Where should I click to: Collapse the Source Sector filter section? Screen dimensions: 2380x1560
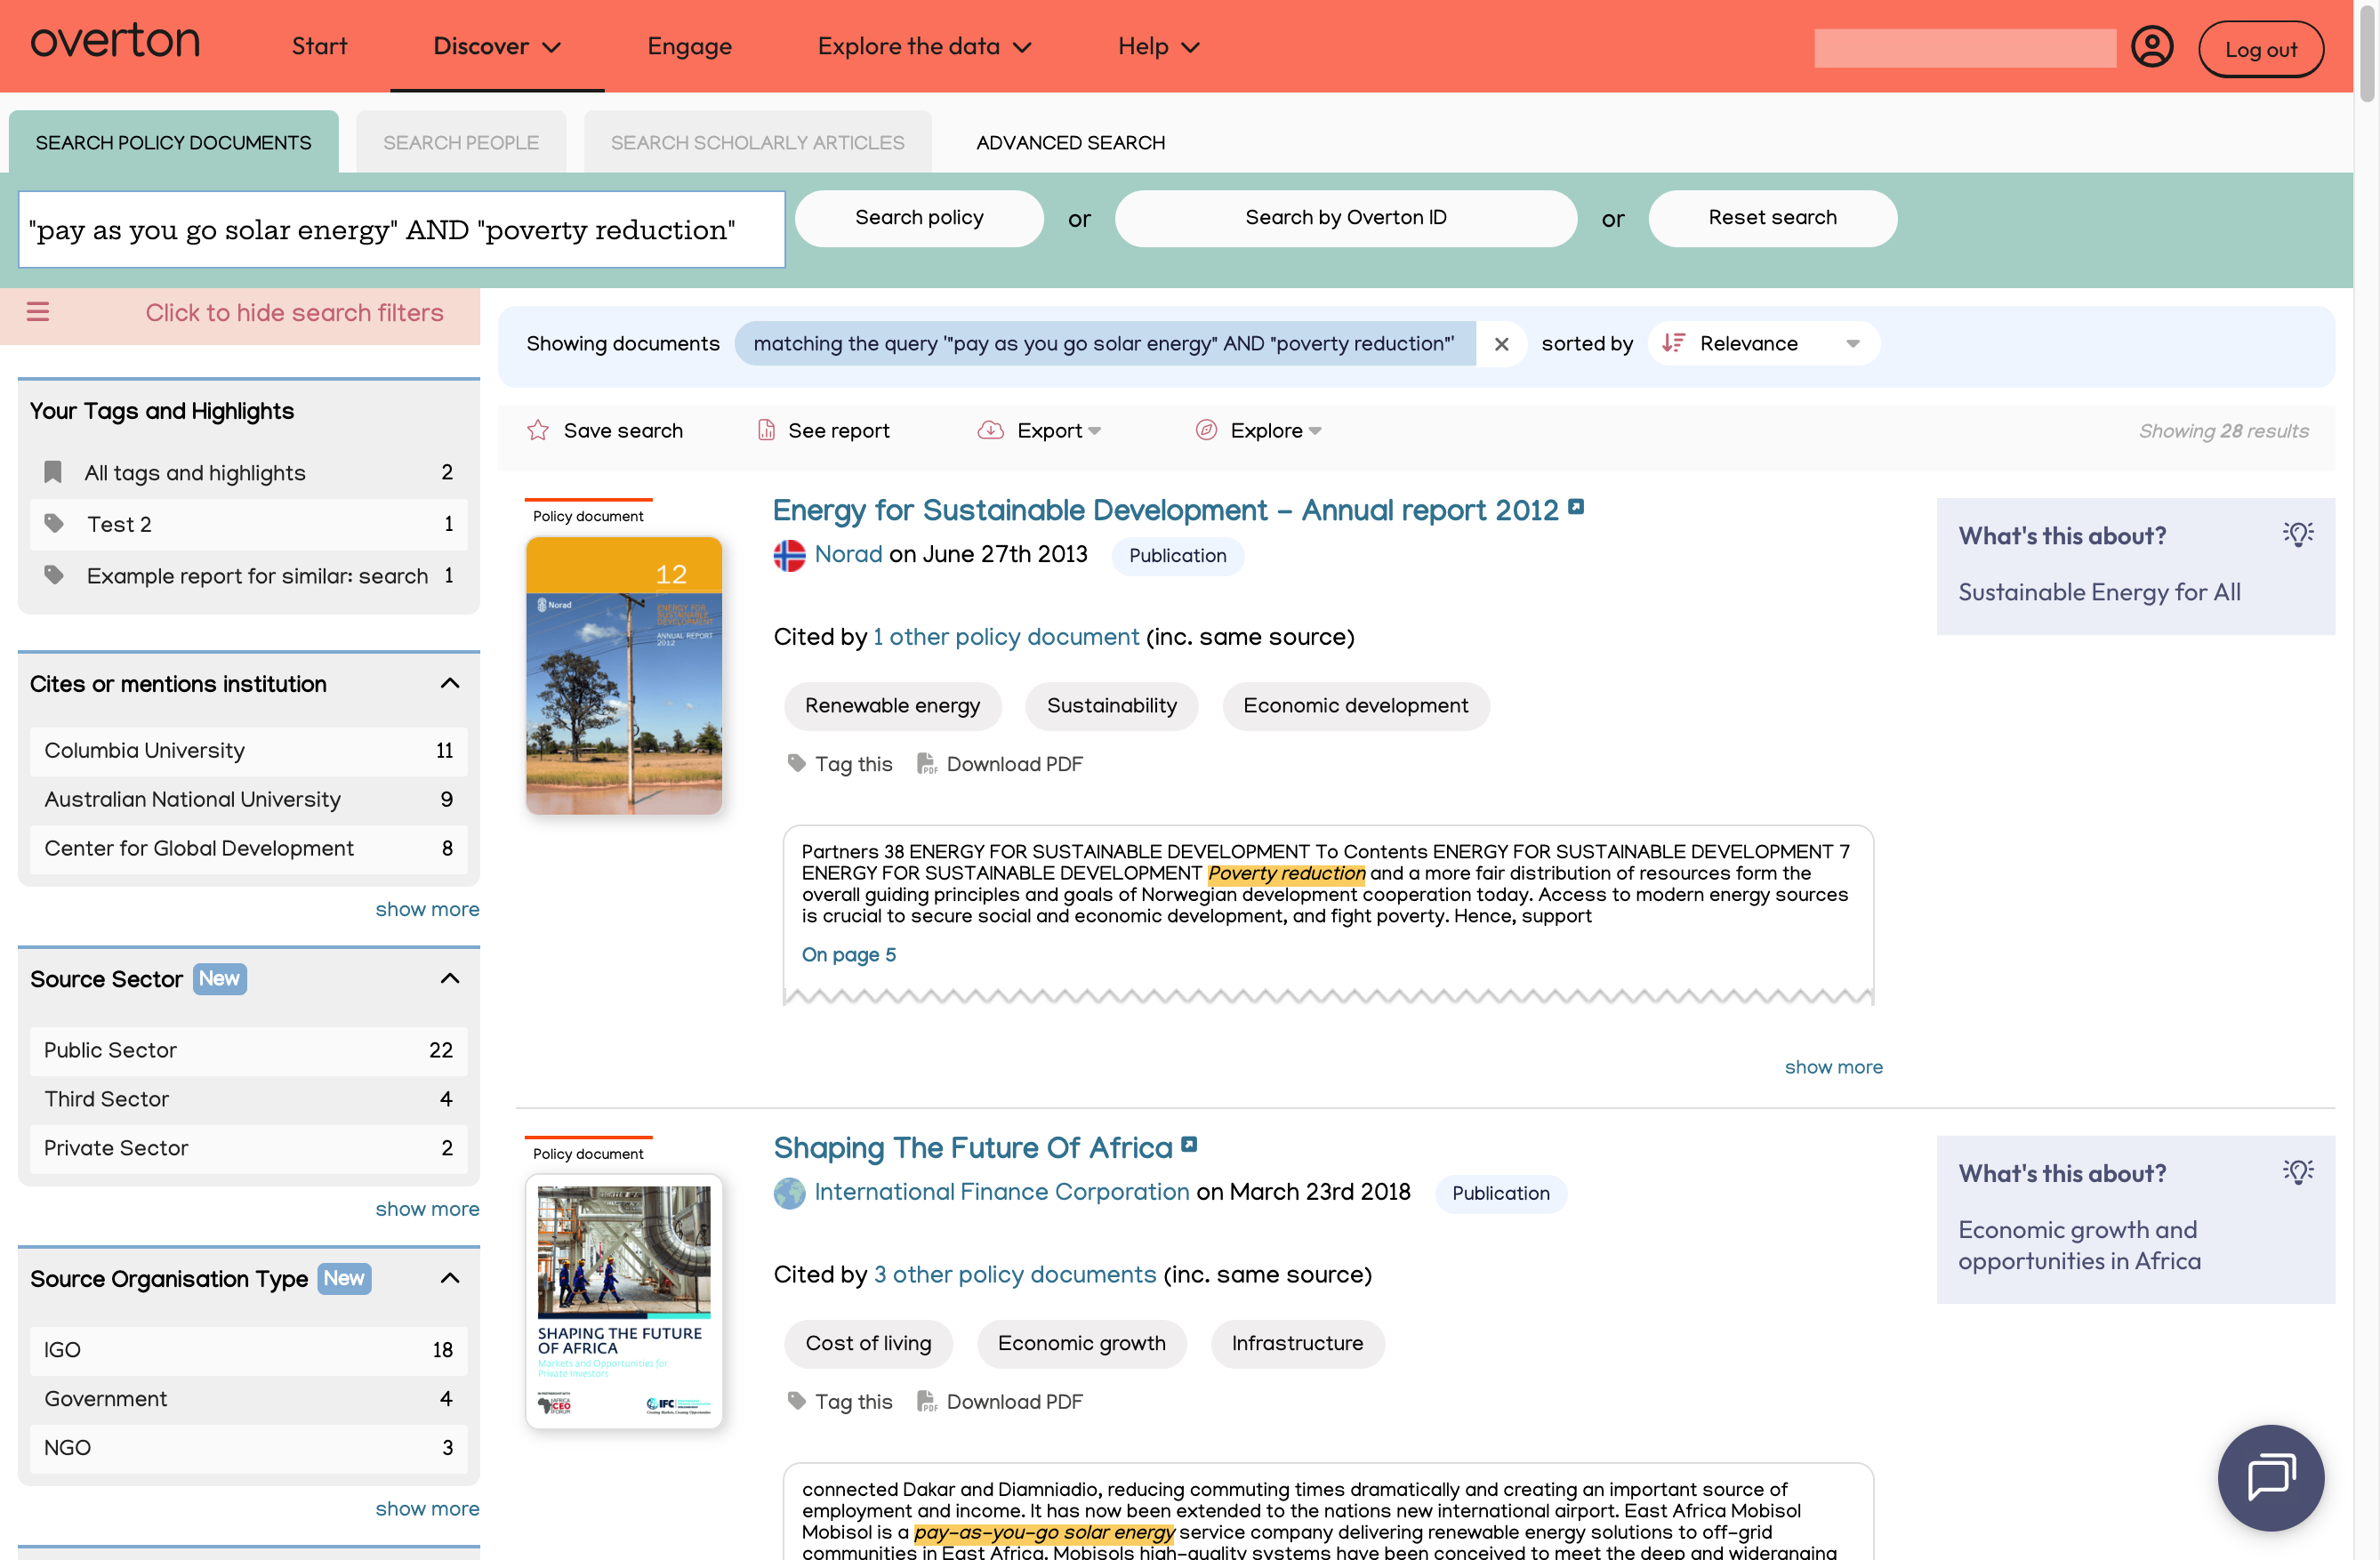[450, 979]
